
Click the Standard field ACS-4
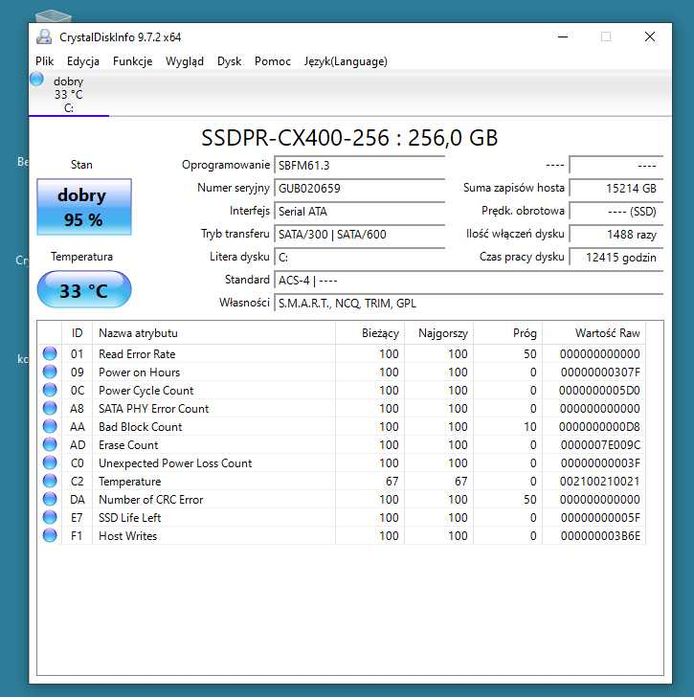pos(469,280)
